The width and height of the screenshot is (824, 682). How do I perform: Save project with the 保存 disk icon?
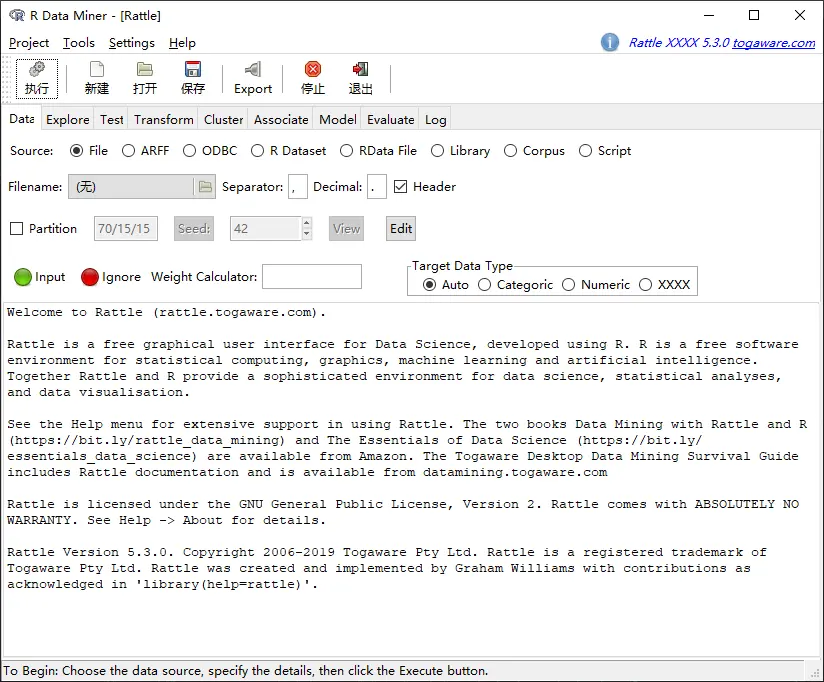[x=193, y=78]
